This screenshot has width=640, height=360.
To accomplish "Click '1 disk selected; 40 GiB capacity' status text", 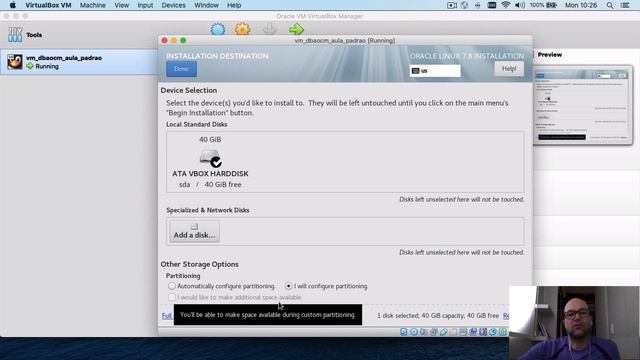I will click(x=438, y=316).
